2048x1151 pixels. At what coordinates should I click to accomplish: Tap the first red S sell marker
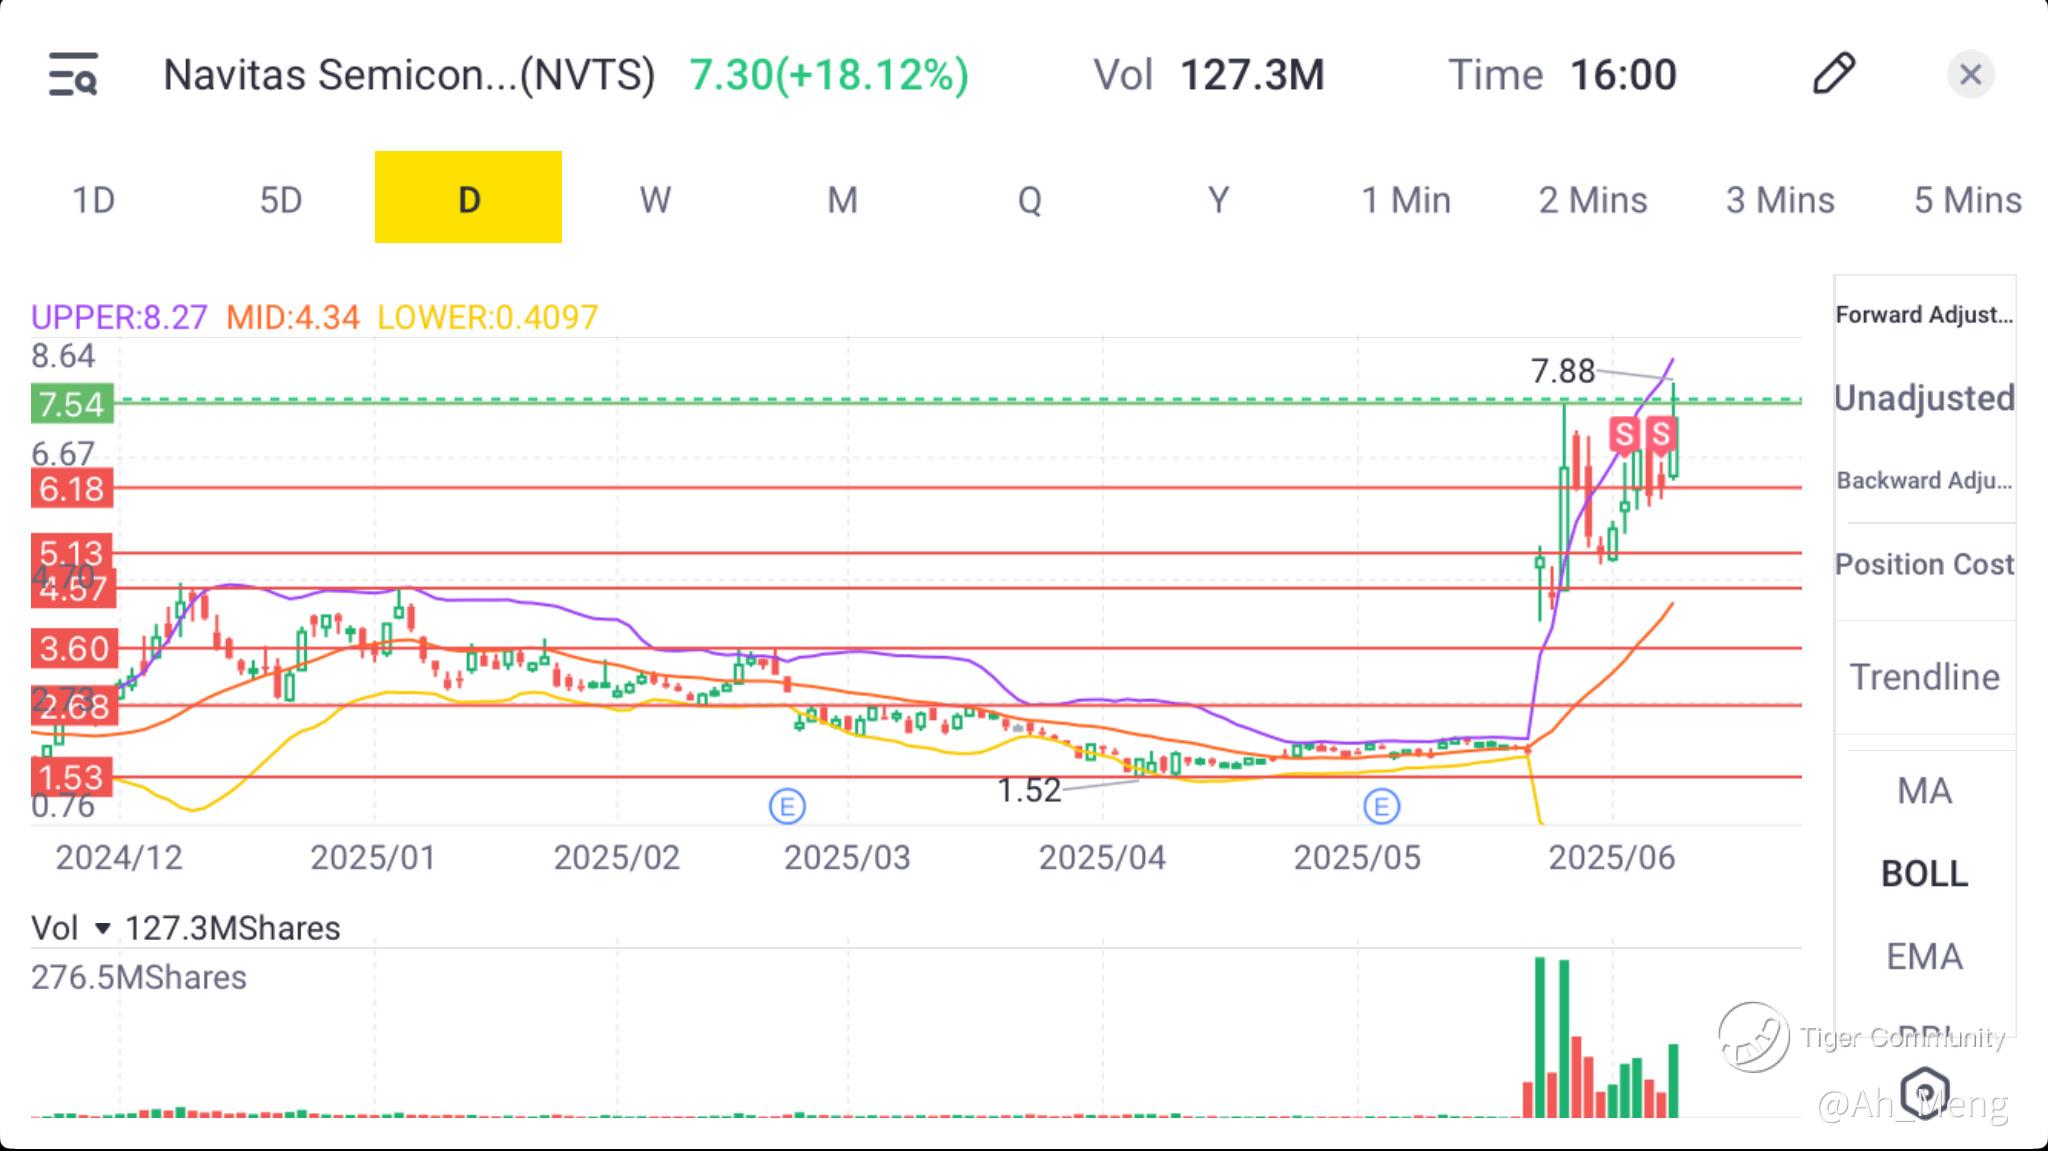1624,435
